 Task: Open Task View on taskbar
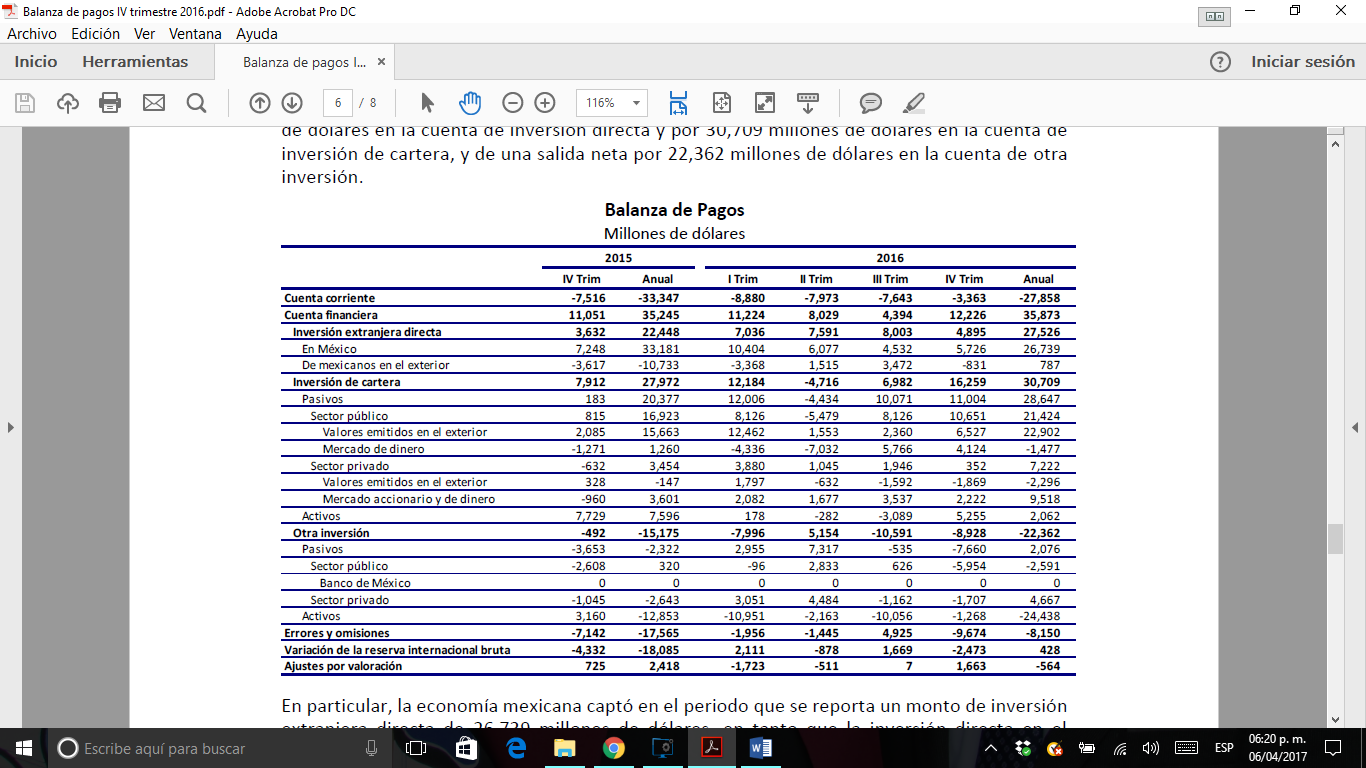(416, 748)
